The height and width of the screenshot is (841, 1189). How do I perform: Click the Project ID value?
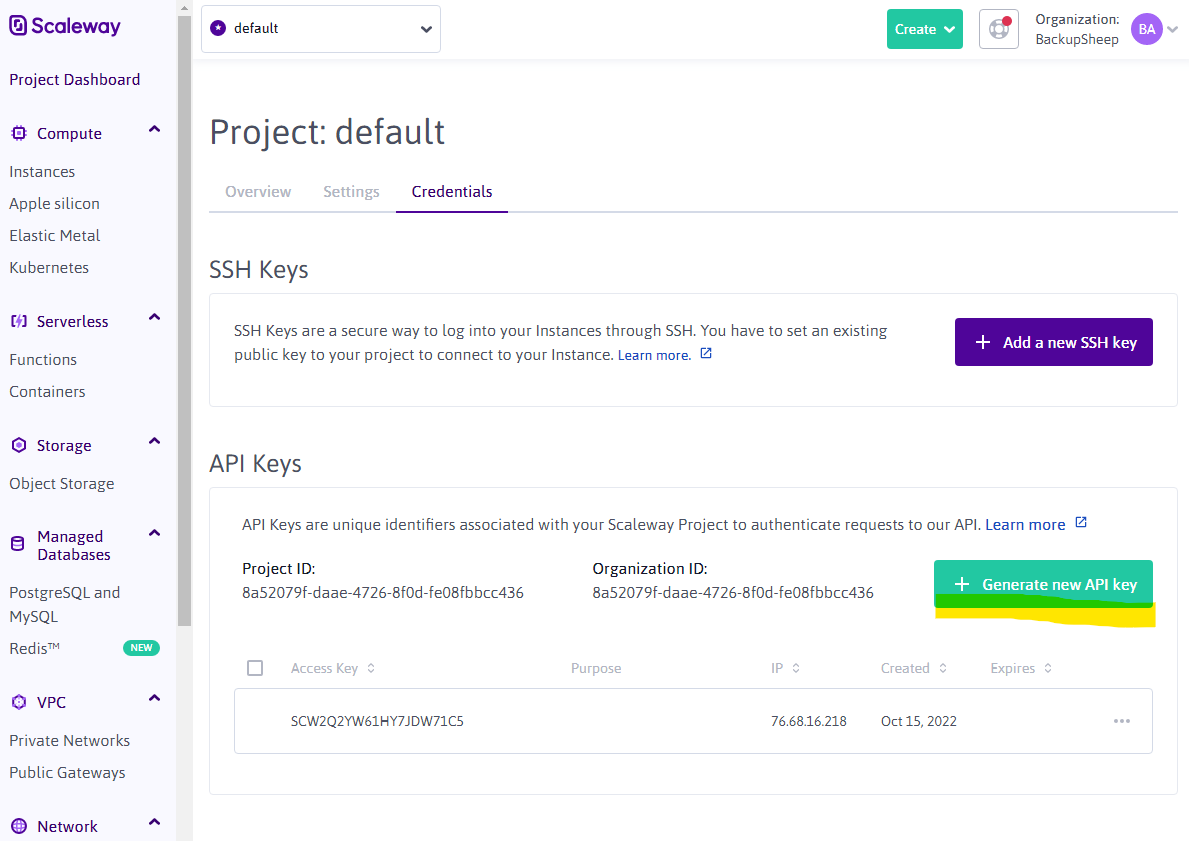[383, 592]
